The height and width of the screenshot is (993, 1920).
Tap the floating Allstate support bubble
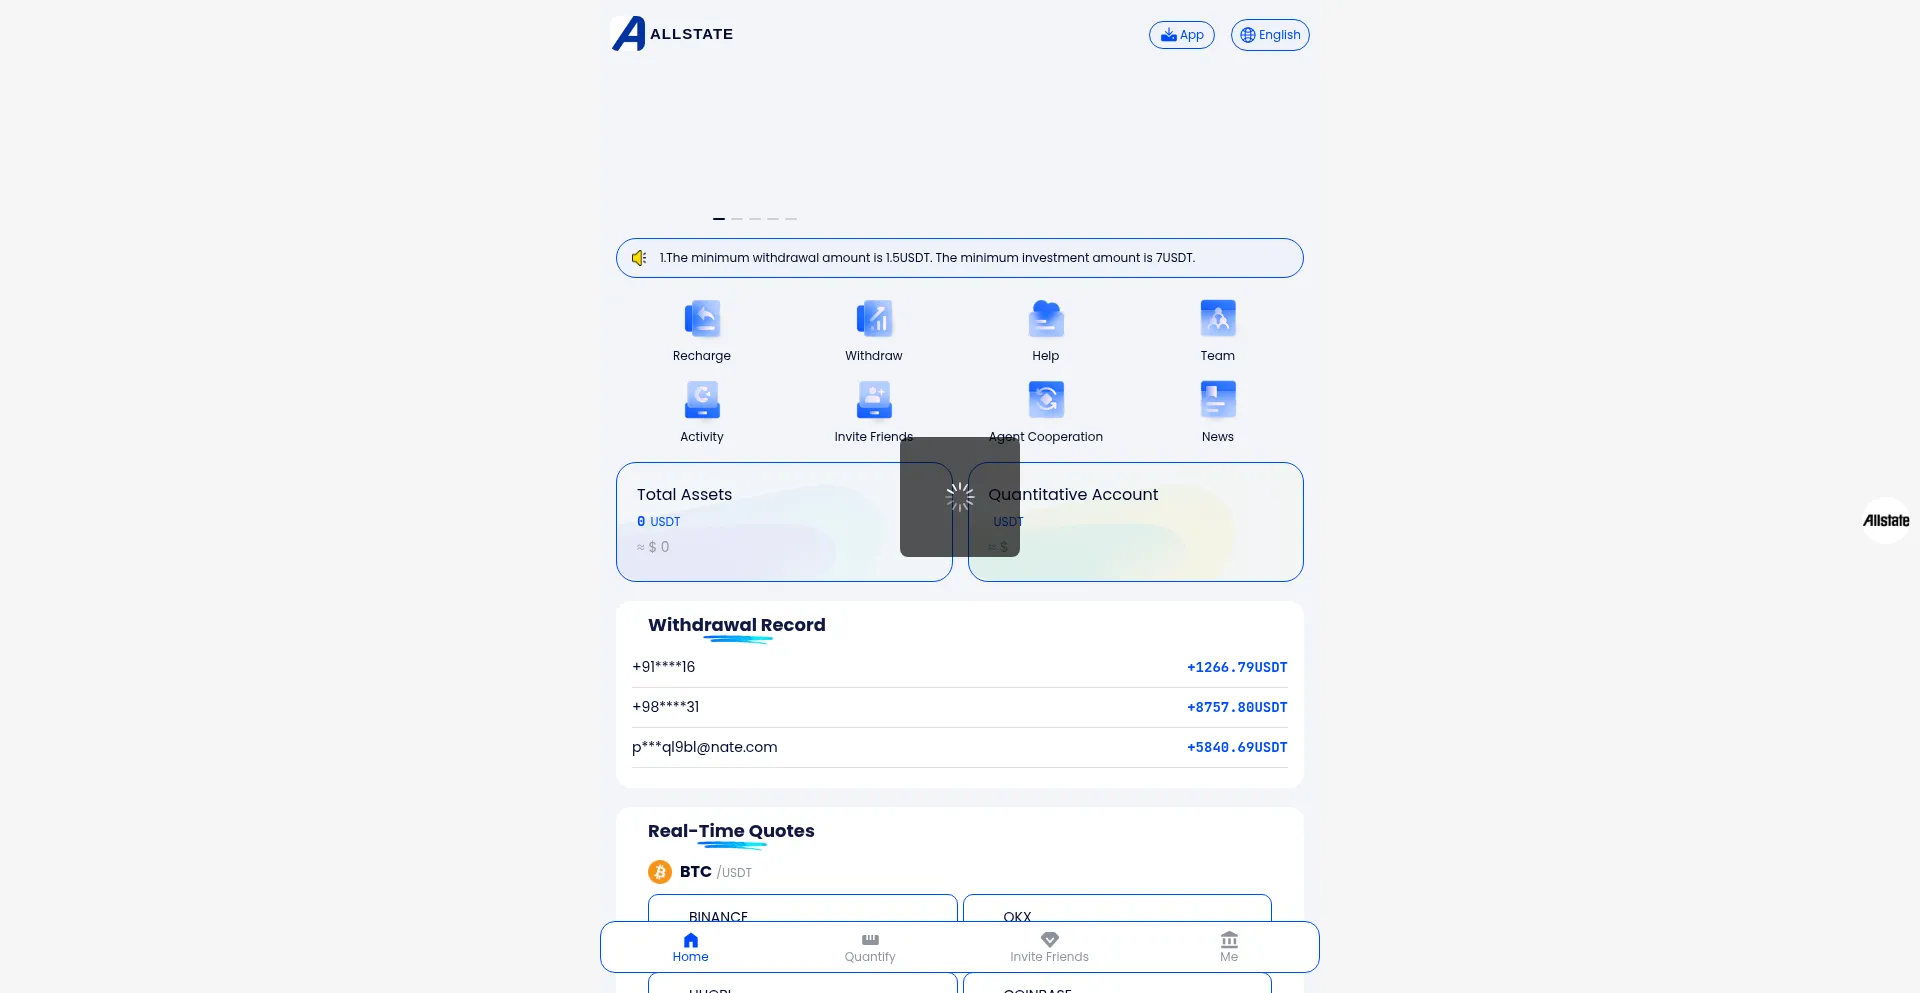point(1885,520)
